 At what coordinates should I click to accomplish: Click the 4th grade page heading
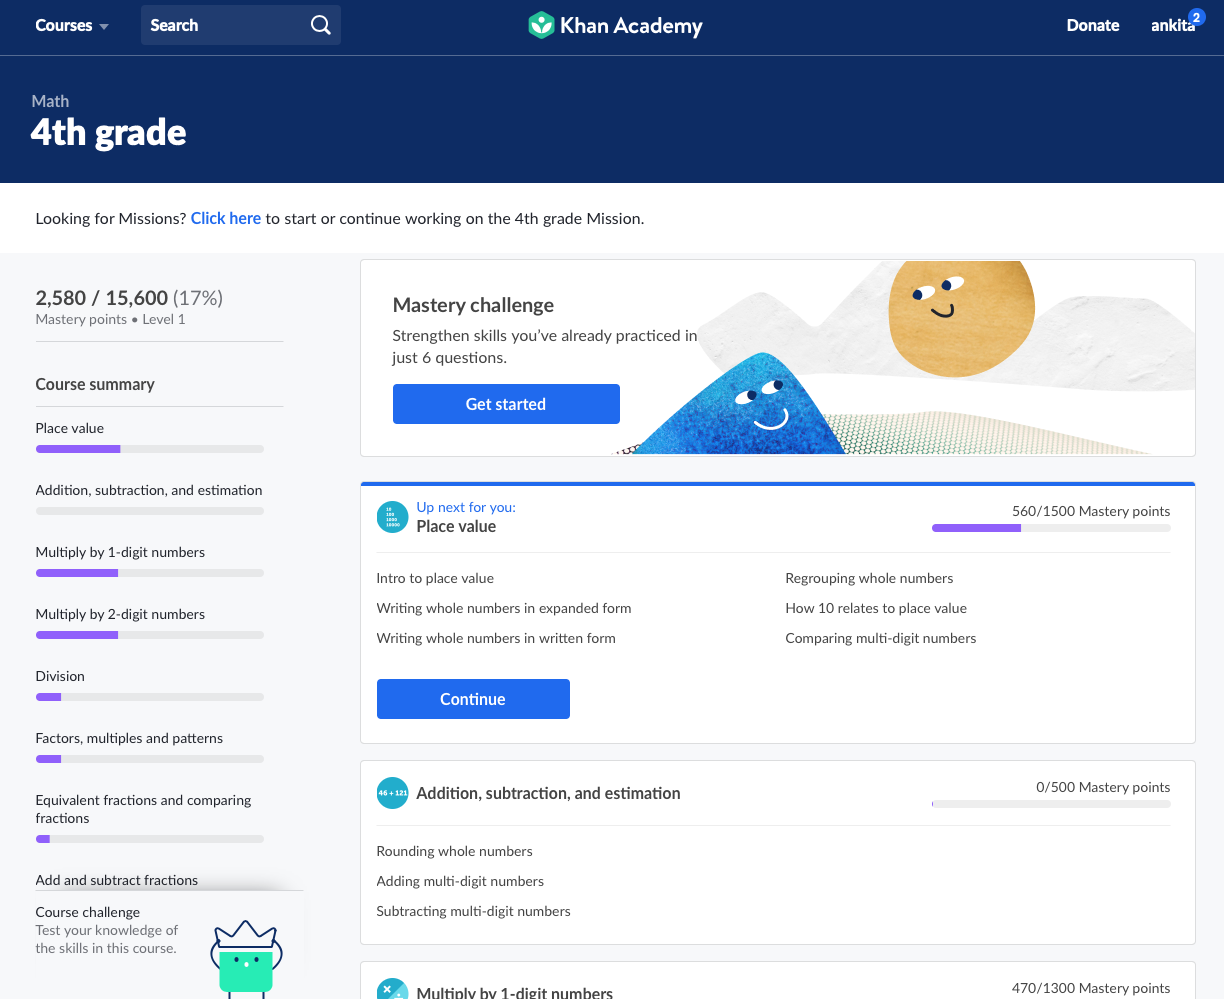pos(109,133)
